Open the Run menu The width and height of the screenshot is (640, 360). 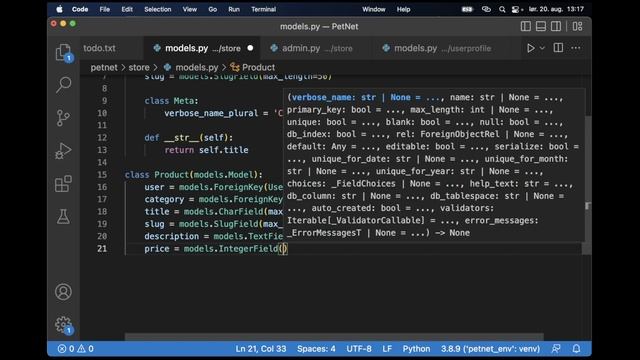coord(234,9)
